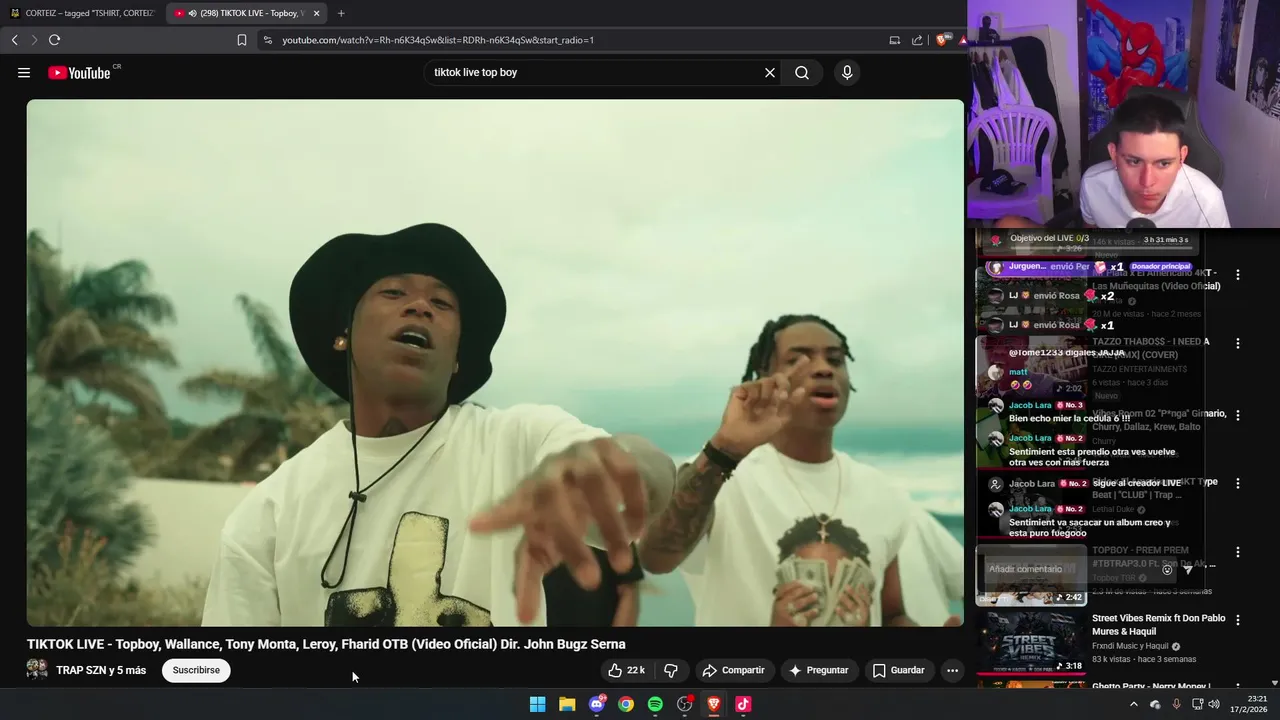
Task: Subscribe with the Suscribirse button
Action: [196, 670]
